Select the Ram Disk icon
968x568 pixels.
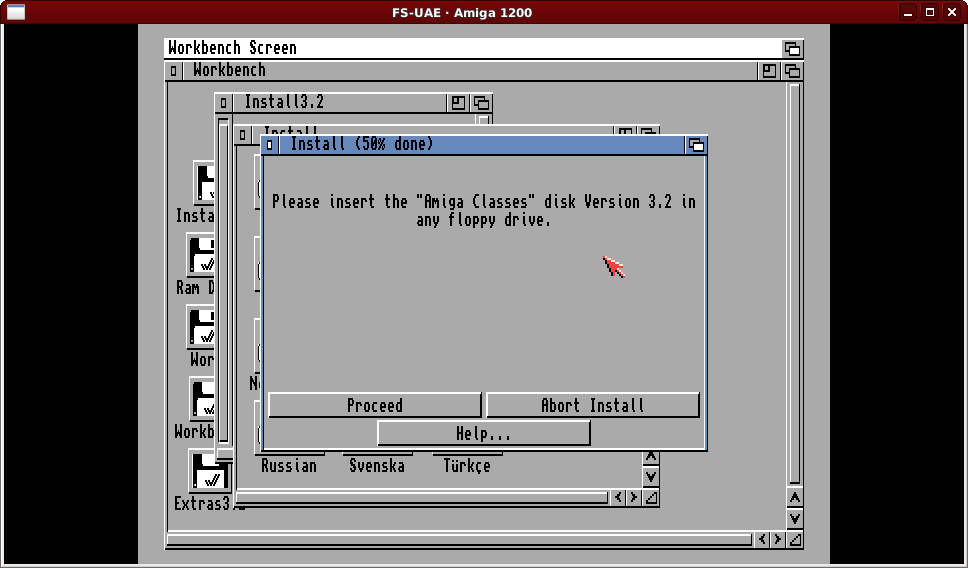[x=200, y=255]
